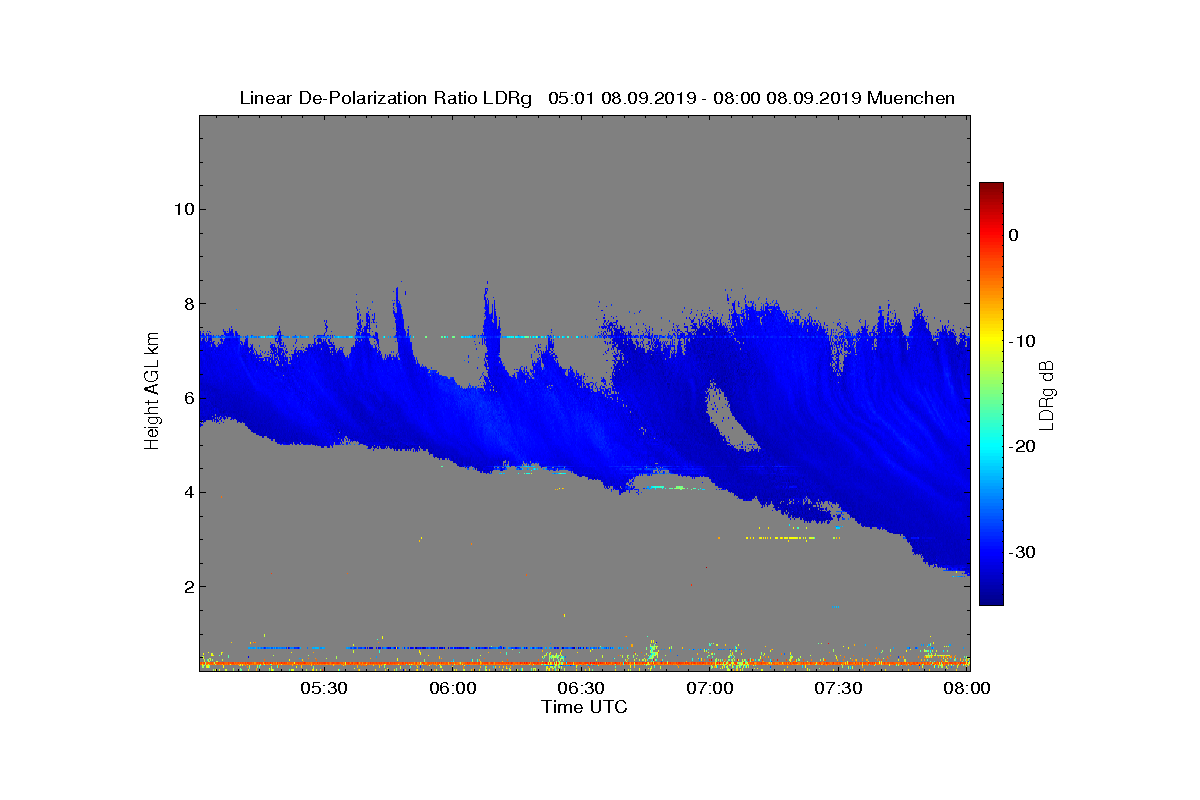Click the plot title mentioning Muenchen
Screen dimensions: 1200x800
tap(597, 98)
